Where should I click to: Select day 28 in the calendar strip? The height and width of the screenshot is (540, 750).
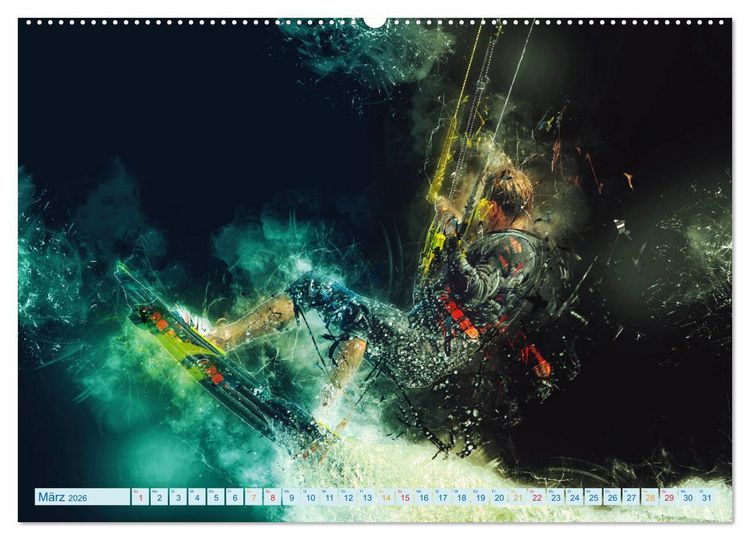[651, 497]
